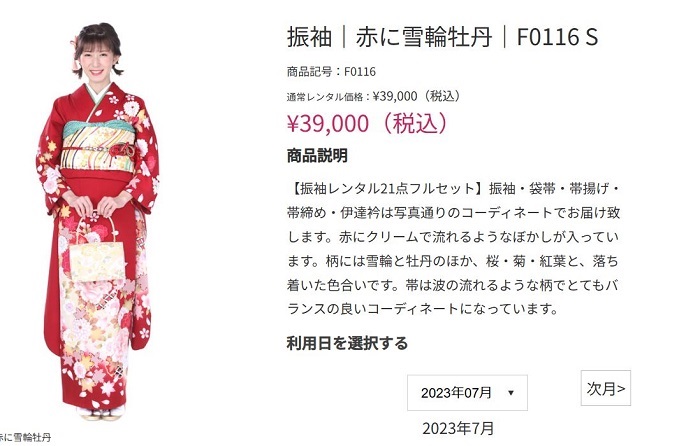Screen dimensions: 700x446
Task: Click the striped obi belt in the photo
Action: click(x=98, y=146)
